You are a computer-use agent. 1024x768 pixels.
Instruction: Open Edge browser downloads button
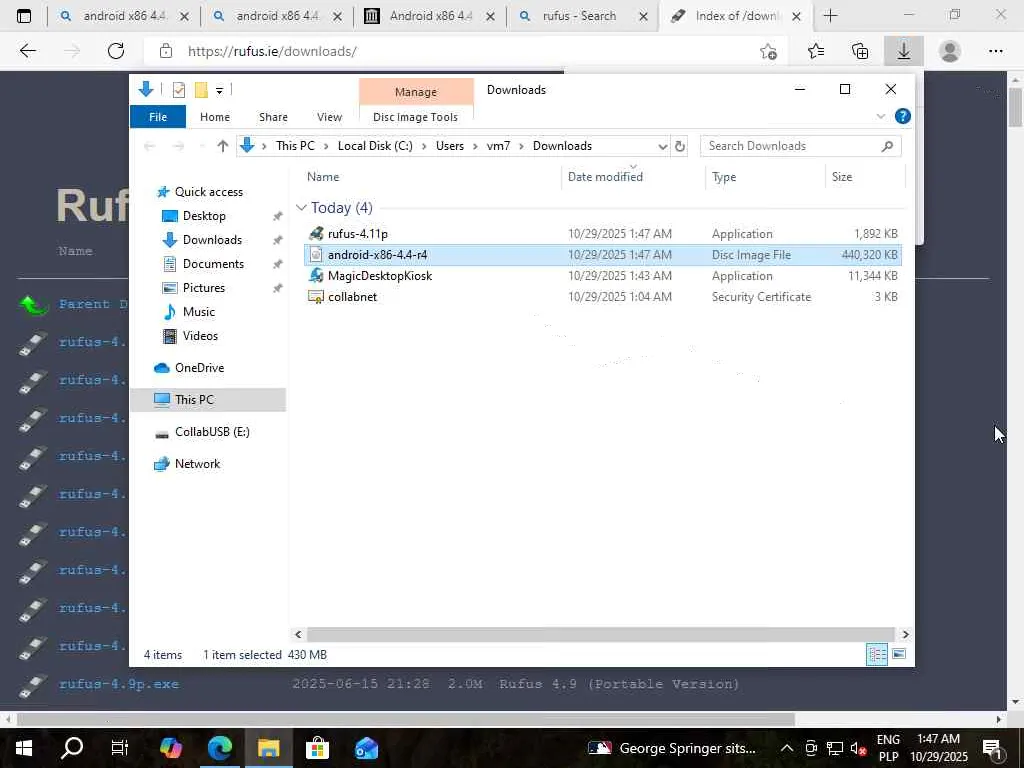[904, 51]
